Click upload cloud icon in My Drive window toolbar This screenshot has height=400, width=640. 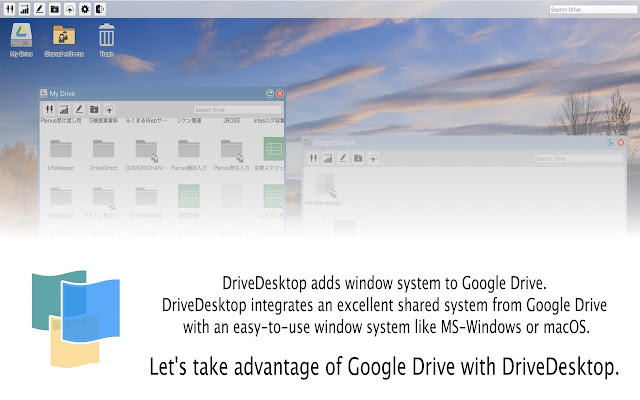(x=109, y=109)
